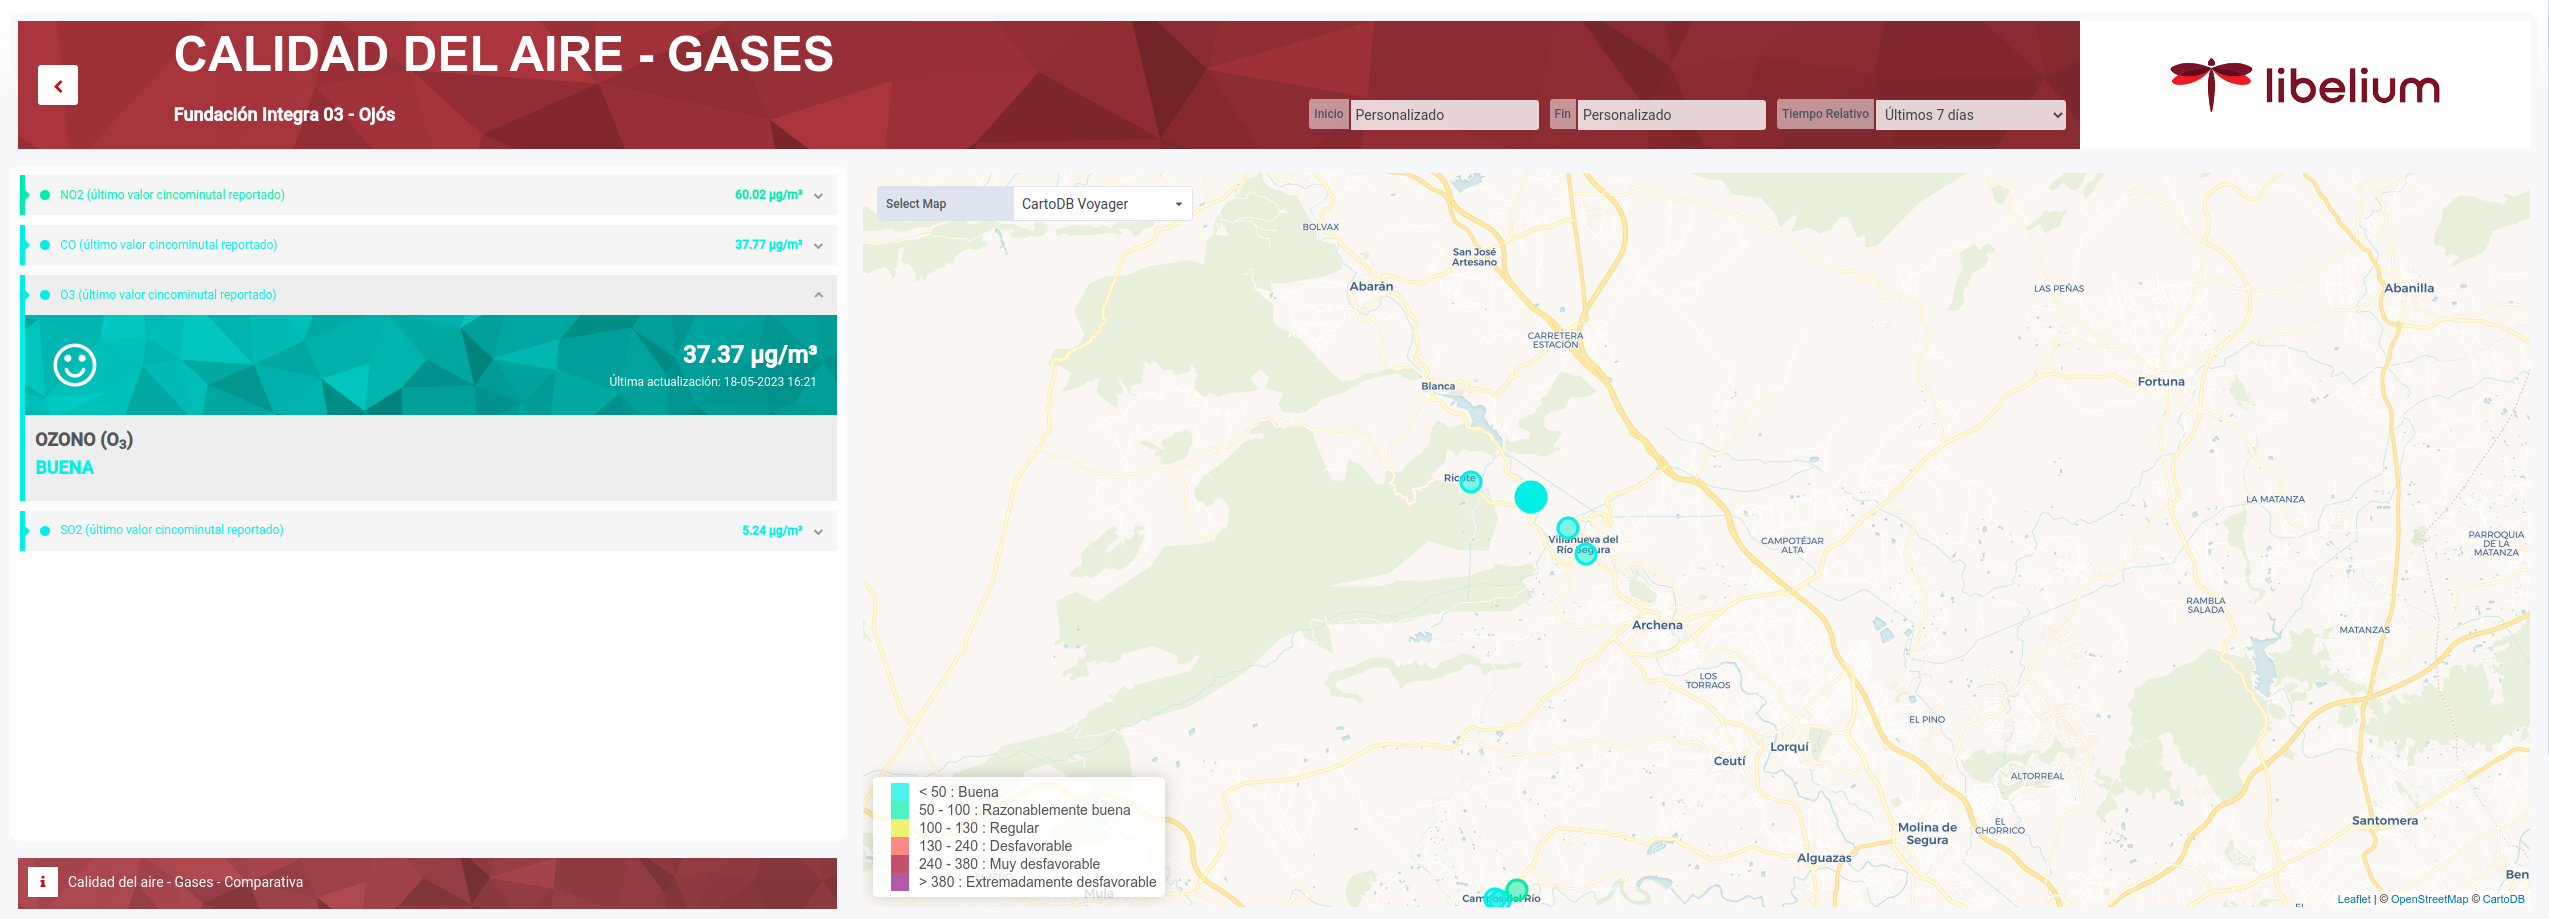Click the Buena cyan legend swatch

900,792
